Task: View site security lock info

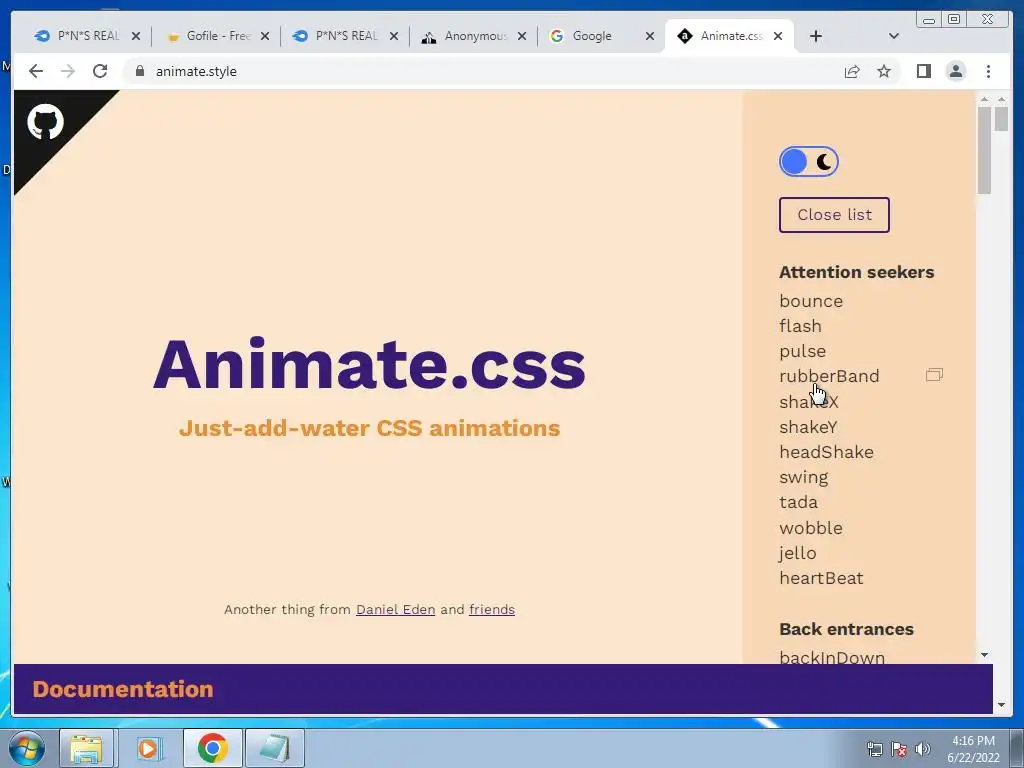Action: click(x=140, y=71)
